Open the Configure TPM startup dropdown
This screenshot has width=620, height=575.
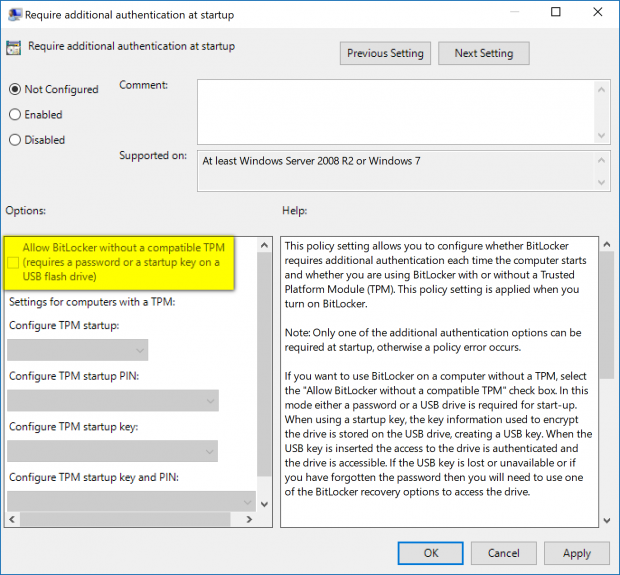(x=77, y=350)
